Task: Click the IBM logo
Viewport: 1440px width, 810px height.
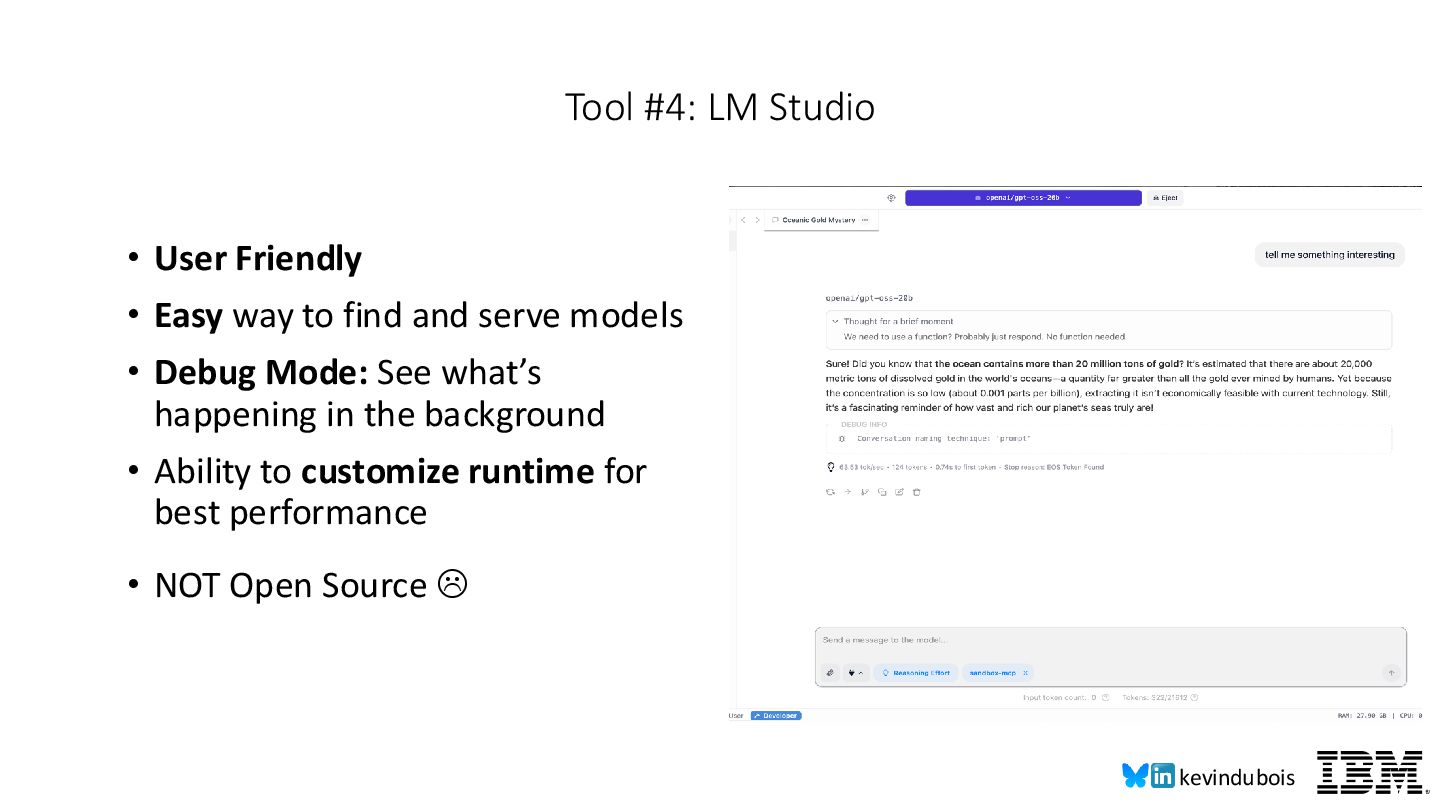Action: coord(1369,771)
